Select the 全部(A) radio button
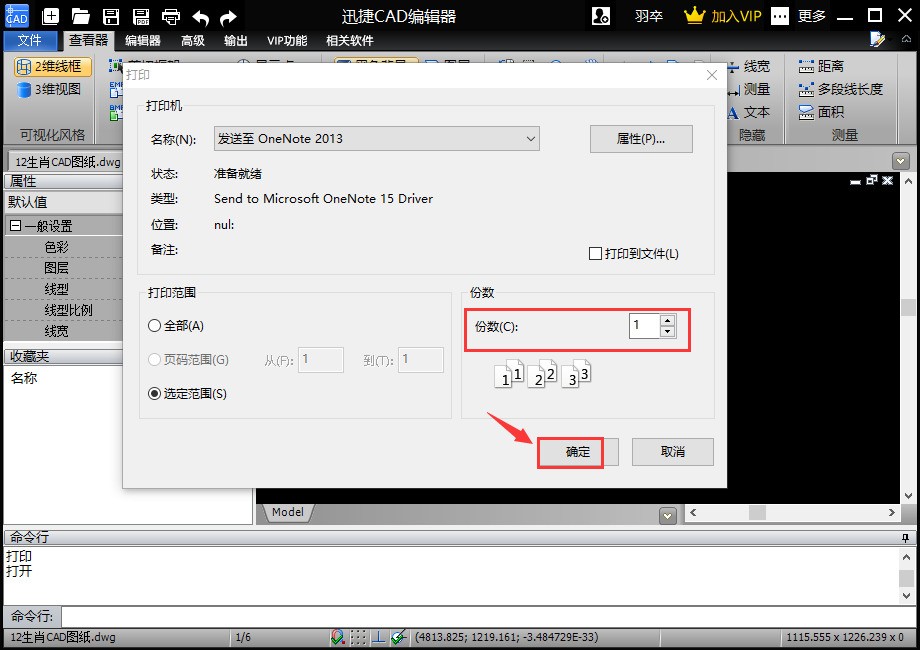 (x=154, y=326)
